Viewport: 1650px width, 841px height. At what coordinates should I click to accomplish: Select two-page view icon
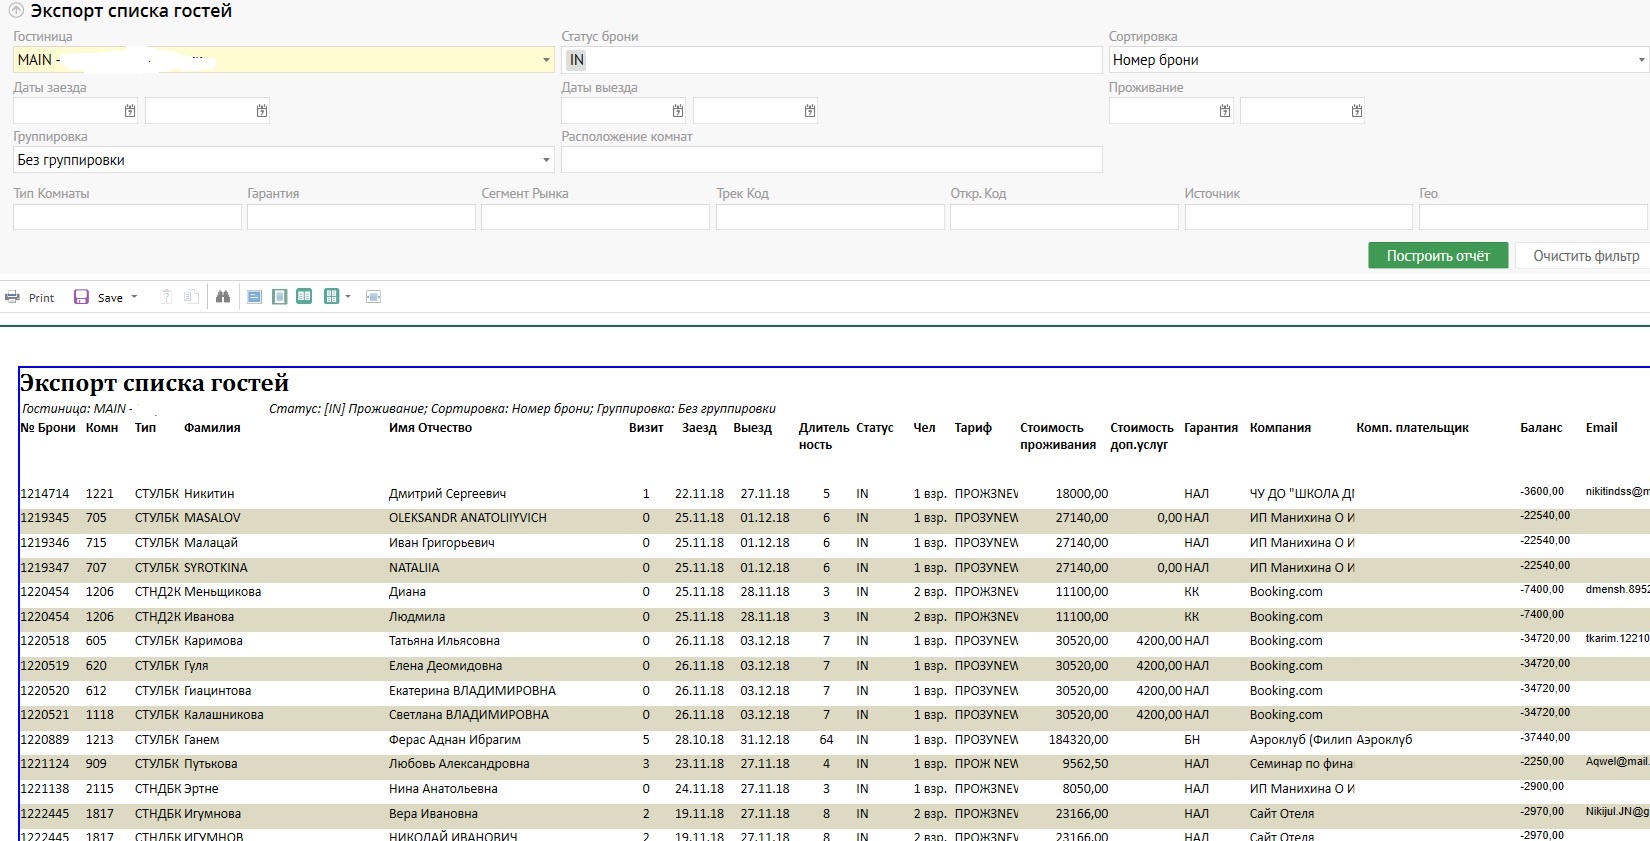304,297
